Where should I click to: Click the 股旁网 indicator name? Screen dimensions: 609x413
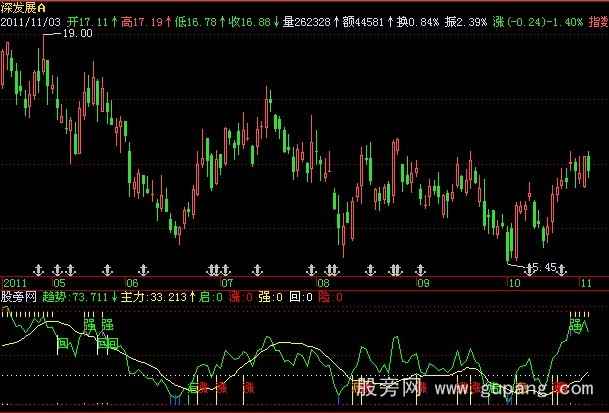coord(18,298)
